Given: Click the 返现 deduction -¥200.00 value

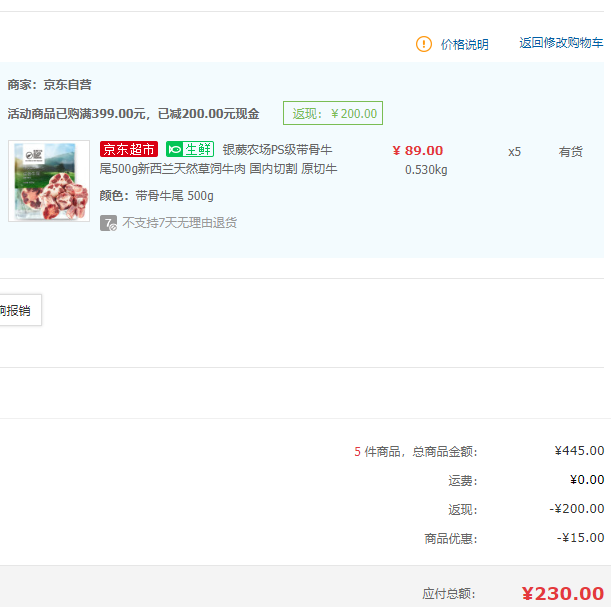Looking at the screenshot, I should [577, 509].
